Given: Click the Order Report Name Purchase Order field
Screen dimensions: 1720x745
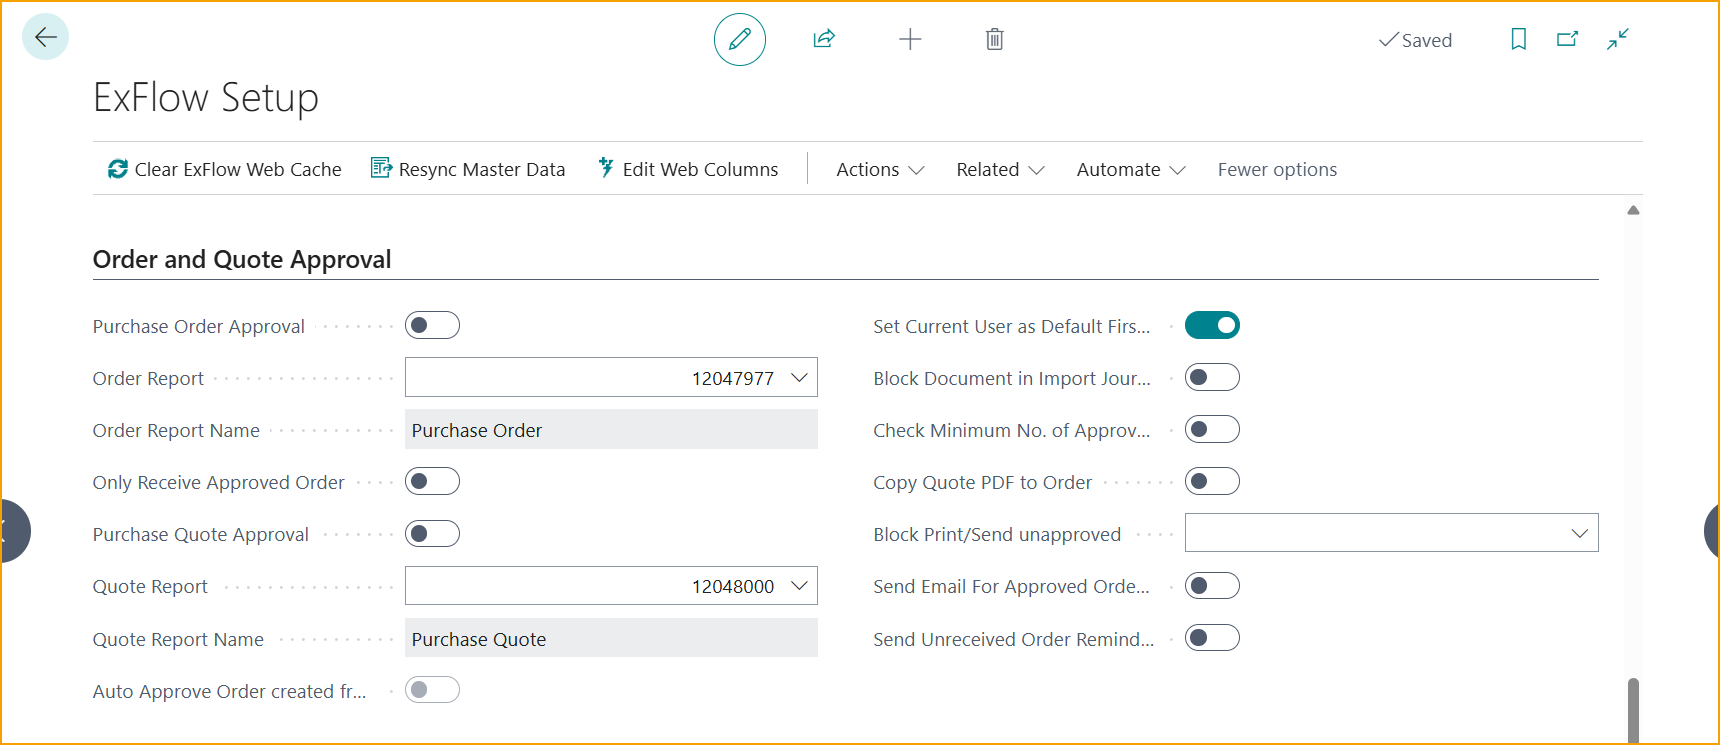Looking at the screenshot, I should (x=611, y=429).
